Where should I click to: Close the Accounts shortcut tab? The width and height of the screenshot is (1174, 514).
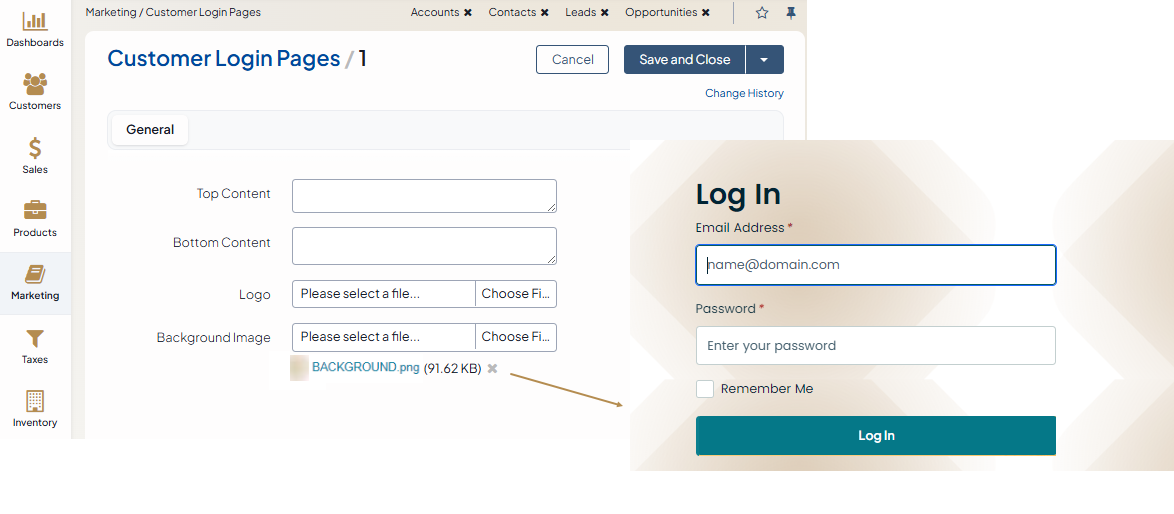468,13
